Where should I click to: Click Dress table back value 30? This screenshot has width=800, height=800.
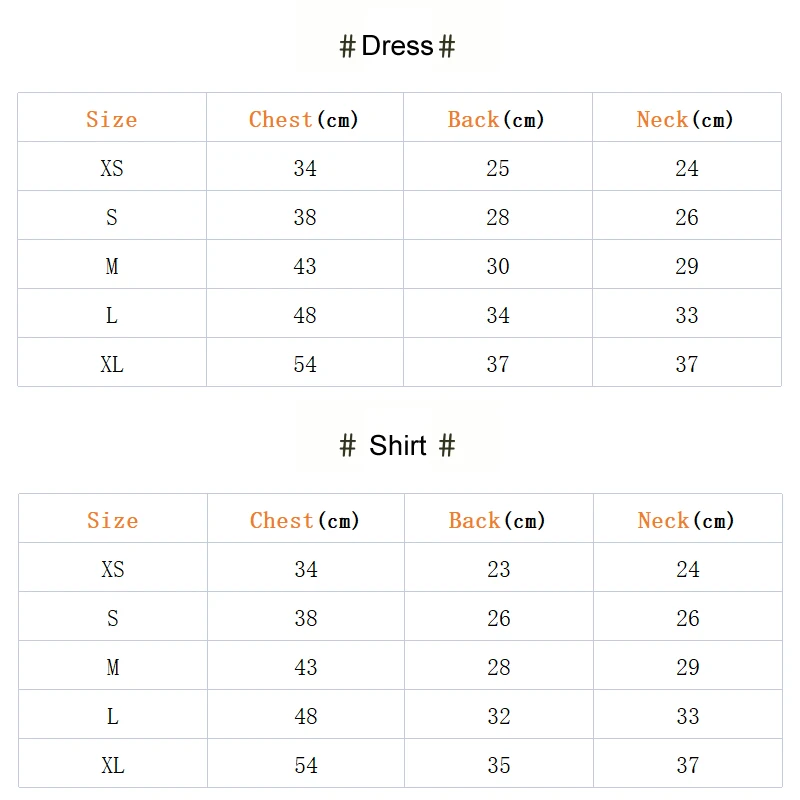pyautogui.click(x=497, y=266)
